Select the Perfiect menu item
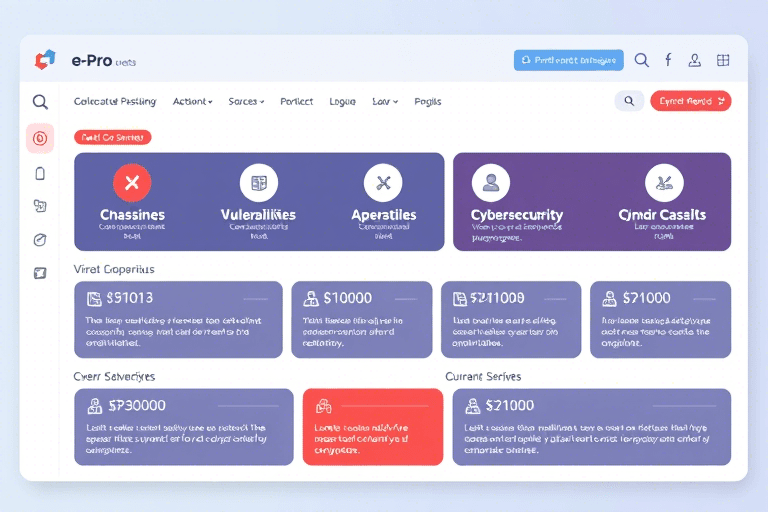This screenshot has width=768, height=512. (297, 101)
